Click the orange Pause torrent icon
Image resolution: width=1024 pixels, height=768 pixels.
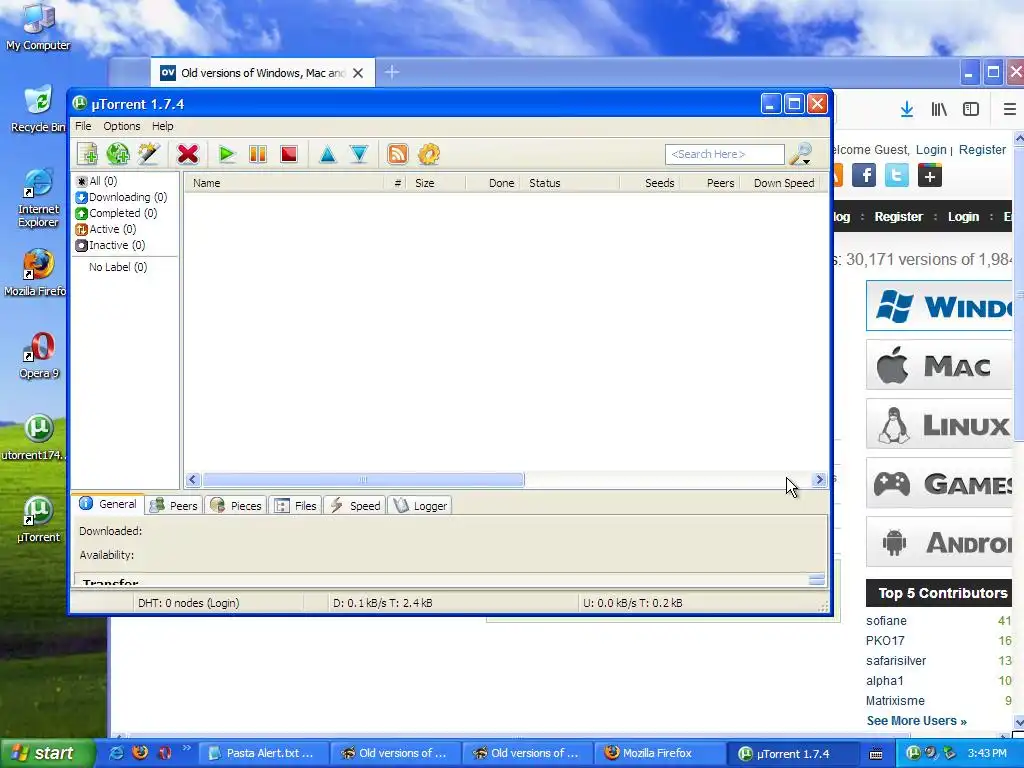[257, 154]
